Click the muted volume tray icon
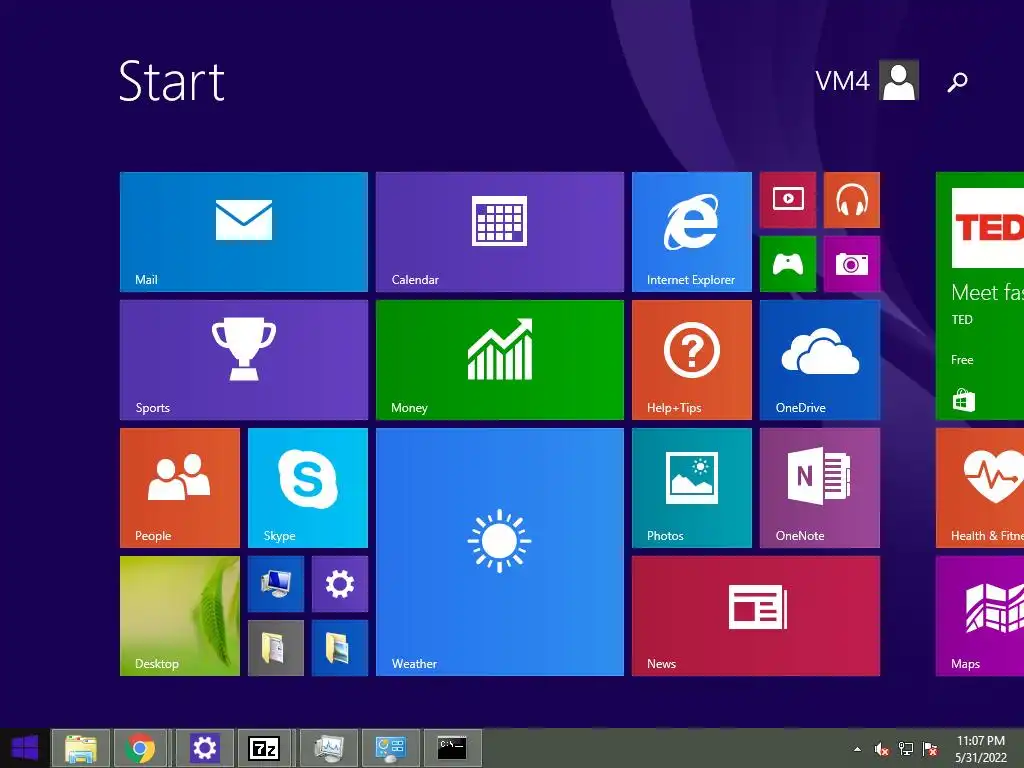 pos(882,749)
